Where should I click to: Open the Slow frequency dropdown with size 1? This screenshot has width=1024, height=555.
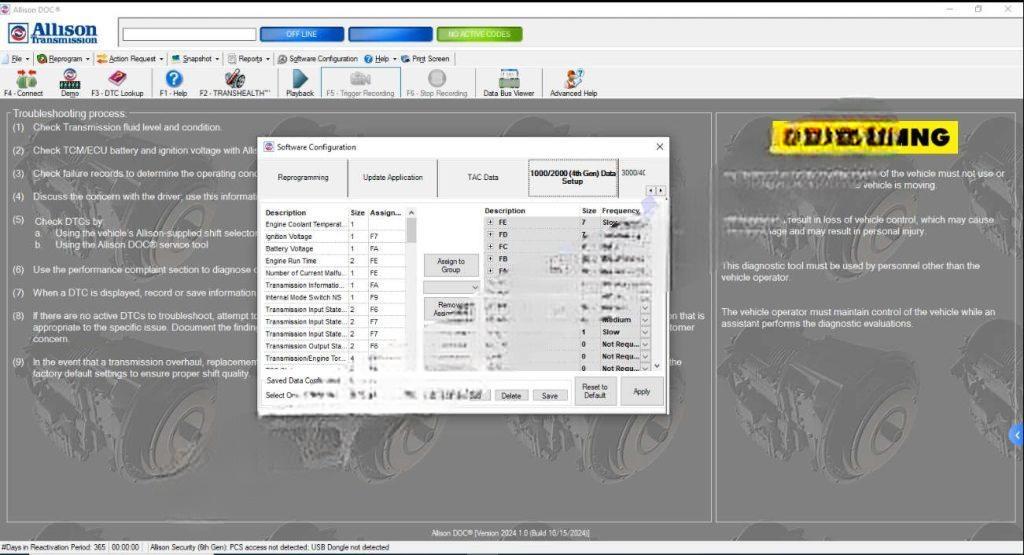[x=645, y=332]
